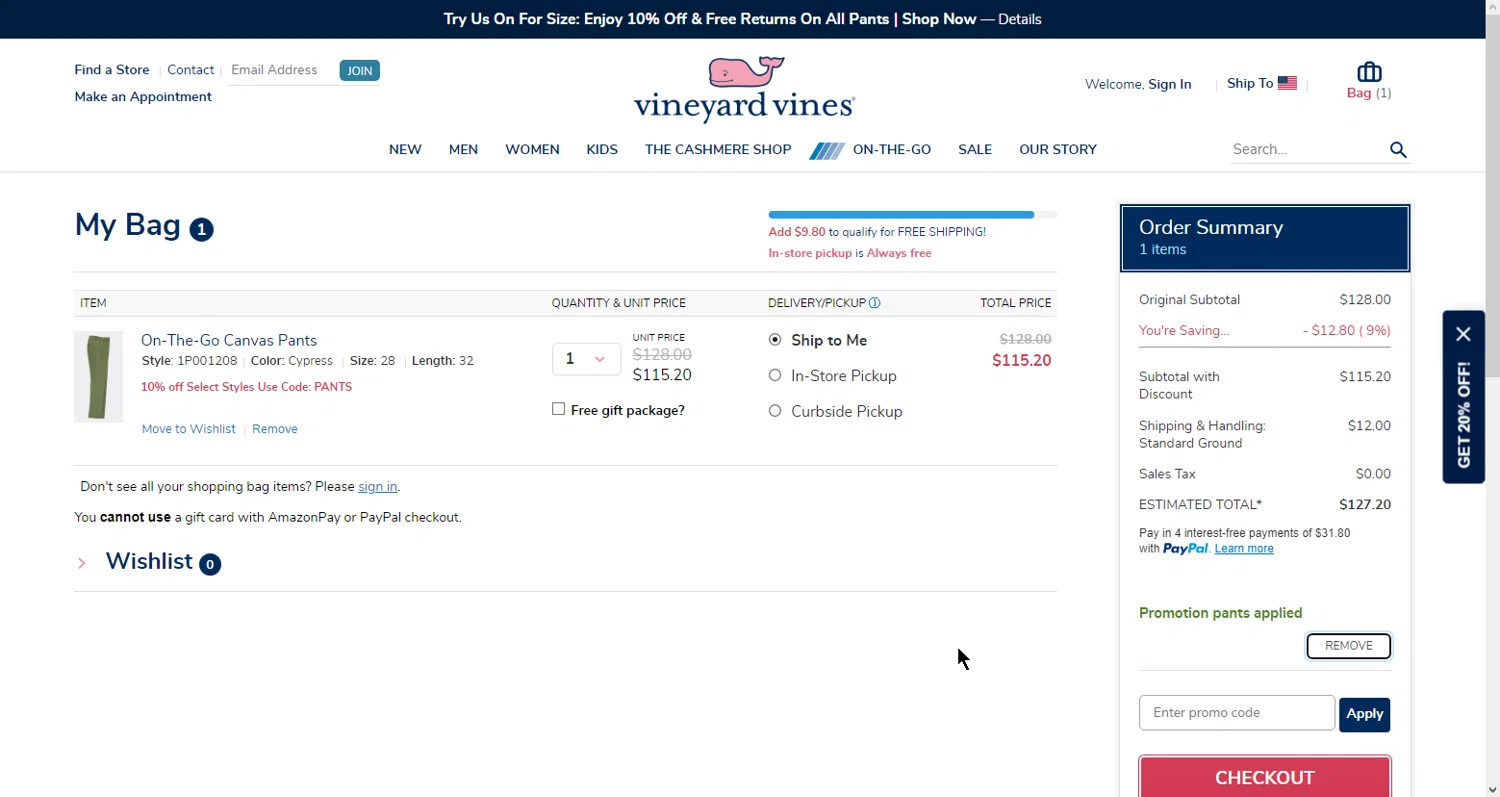The image size is (1500, 797).
Task: Click the On-The-Go striped logo icon
Action: (827, 150)
